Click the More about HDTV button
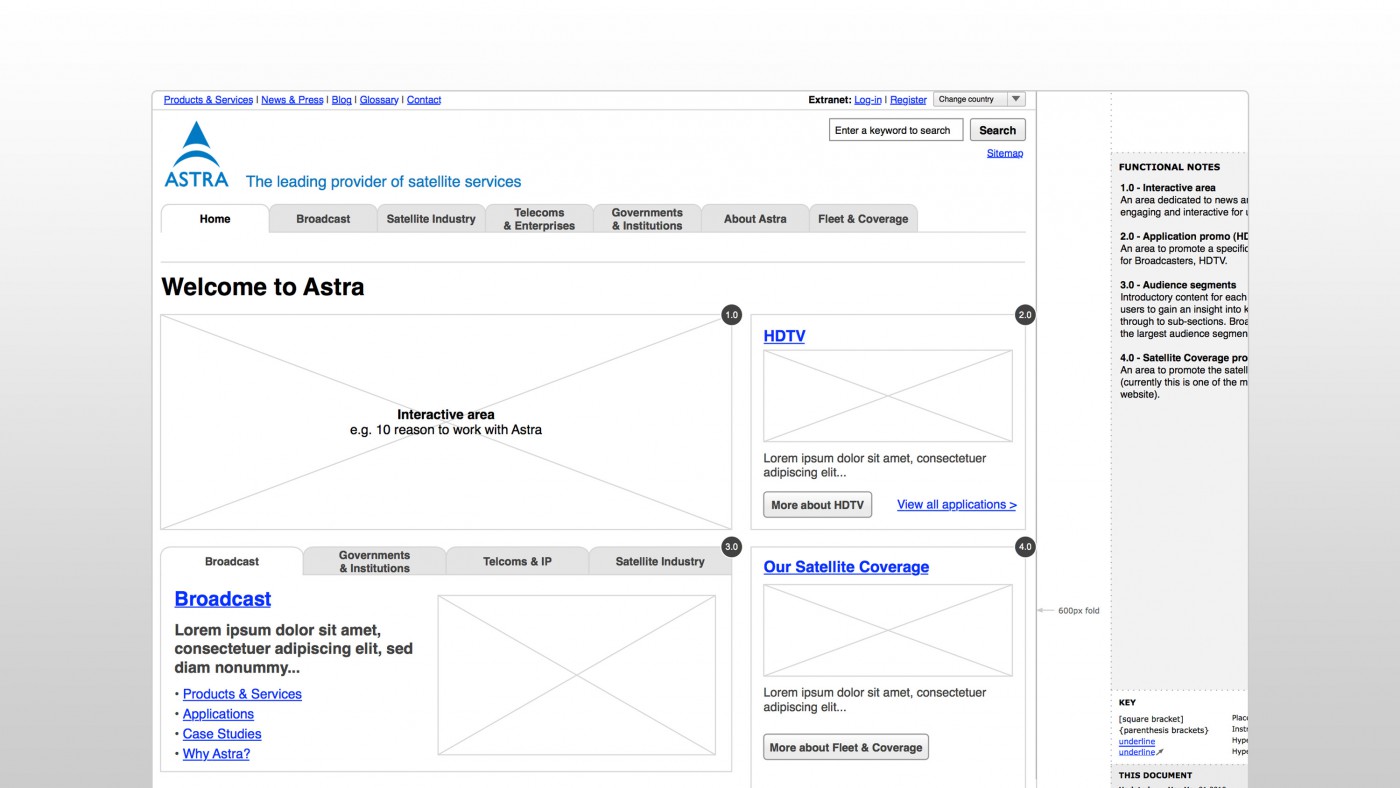This screenshot has height=788, width=1400. tap(818, 505)
